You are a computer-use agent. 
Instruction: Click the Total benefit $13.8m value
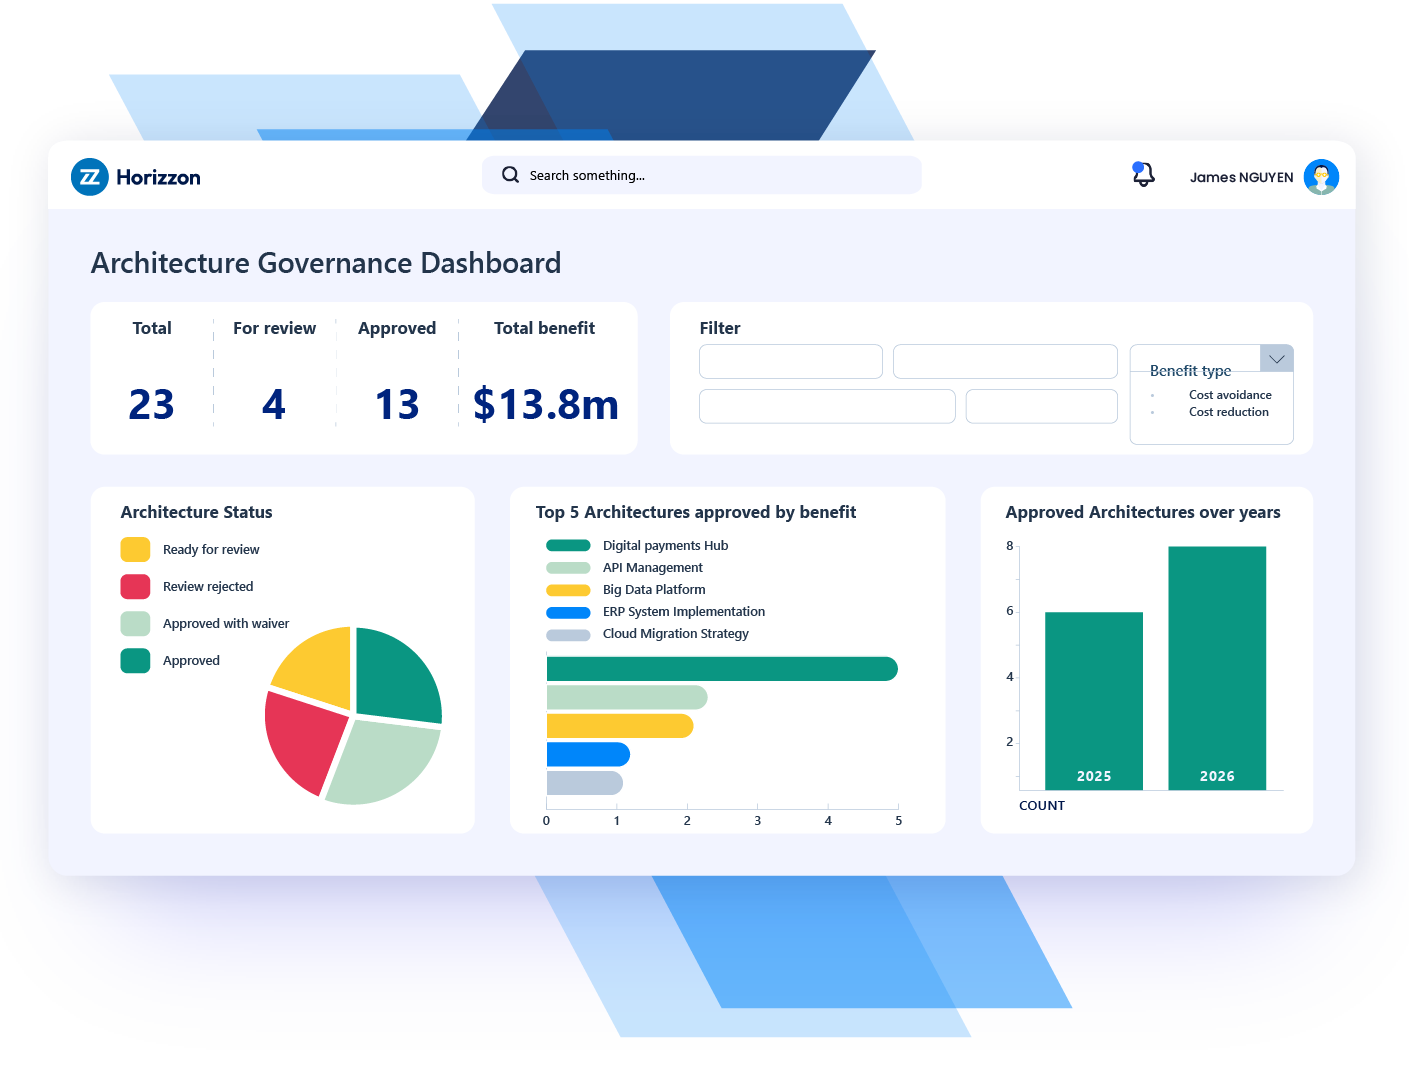pyautogui.click(x=545, y=404)
